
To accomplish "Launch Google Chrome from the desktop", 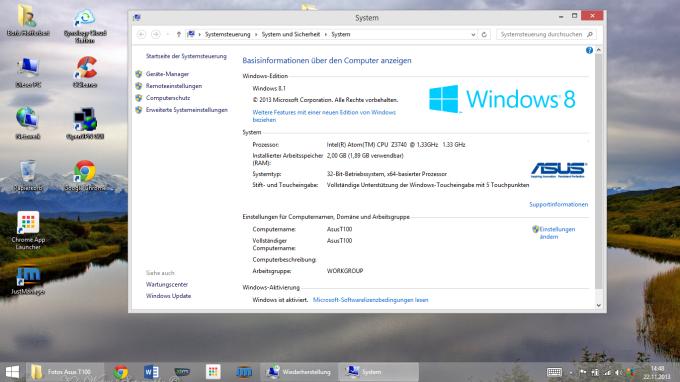I will point(85,175).
